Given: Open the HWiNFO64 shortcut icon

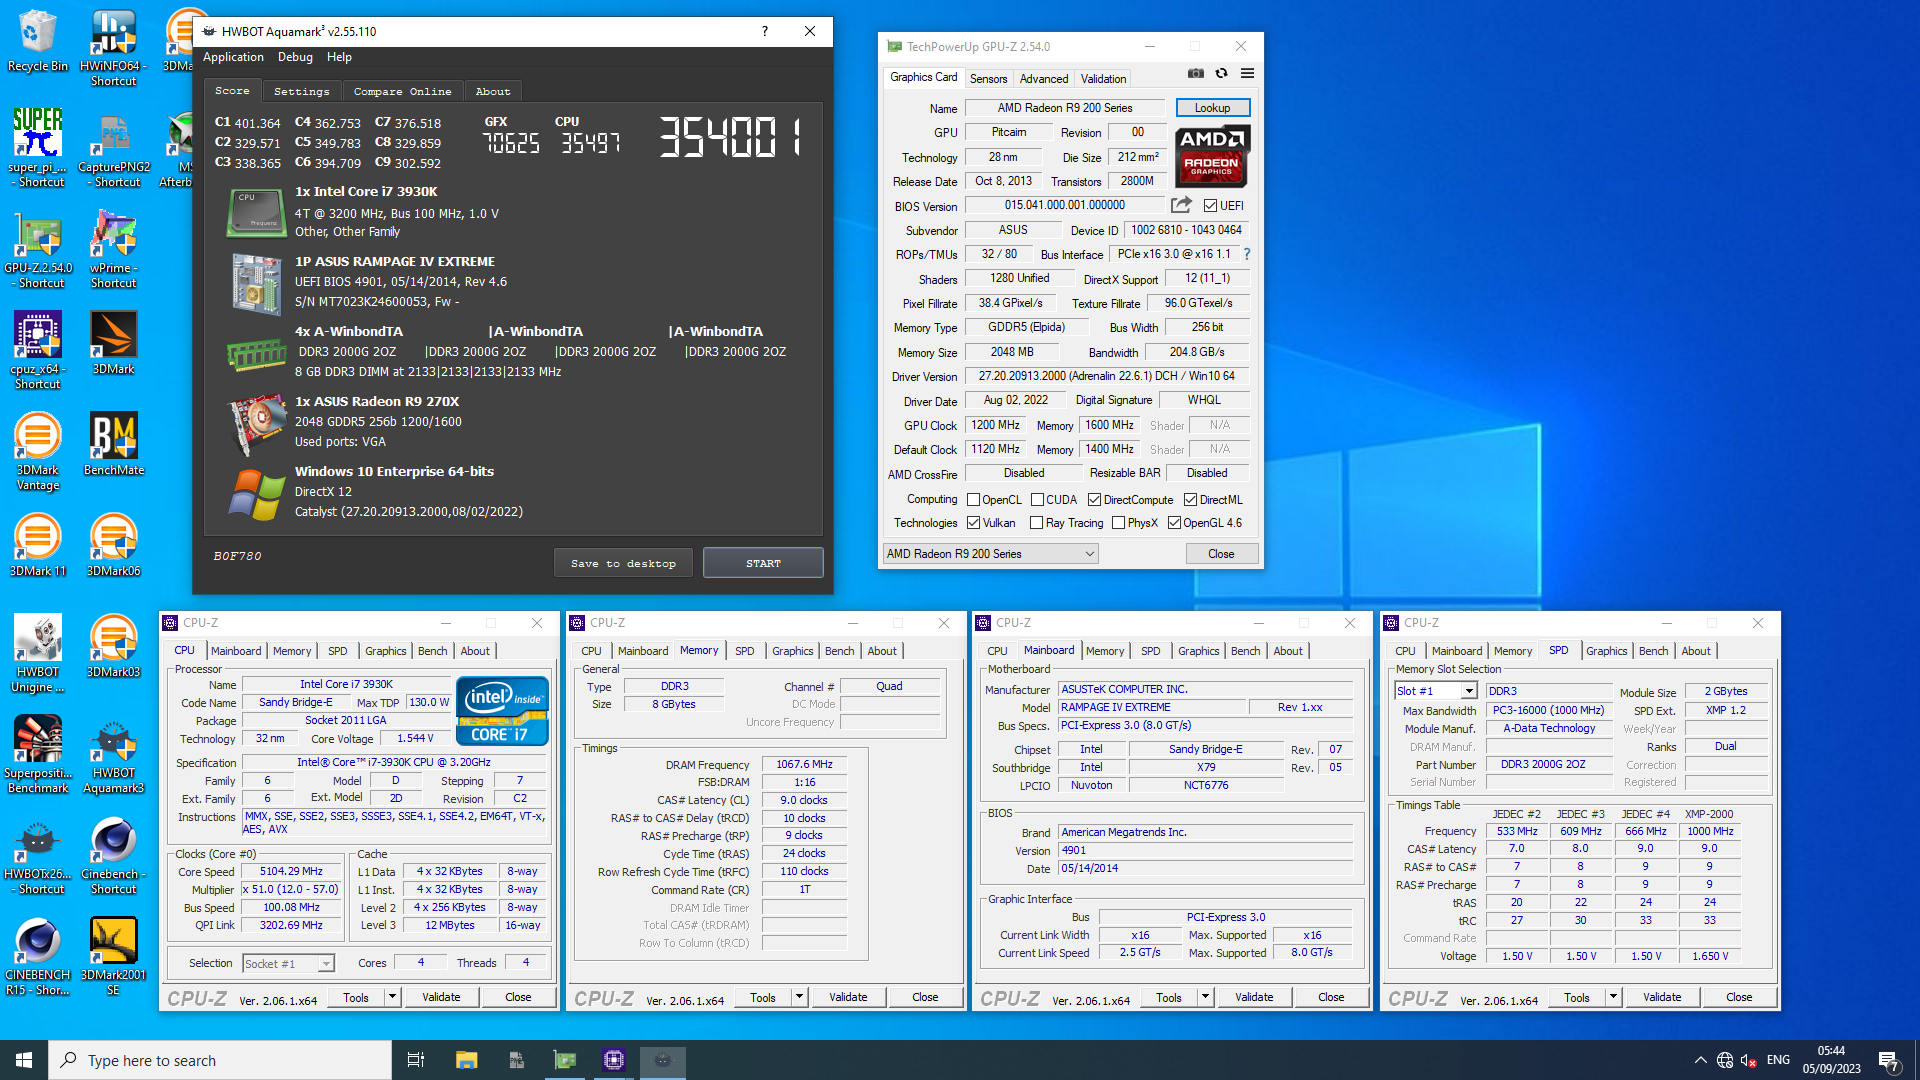Looking at the screenshot, I should (113, 47).
